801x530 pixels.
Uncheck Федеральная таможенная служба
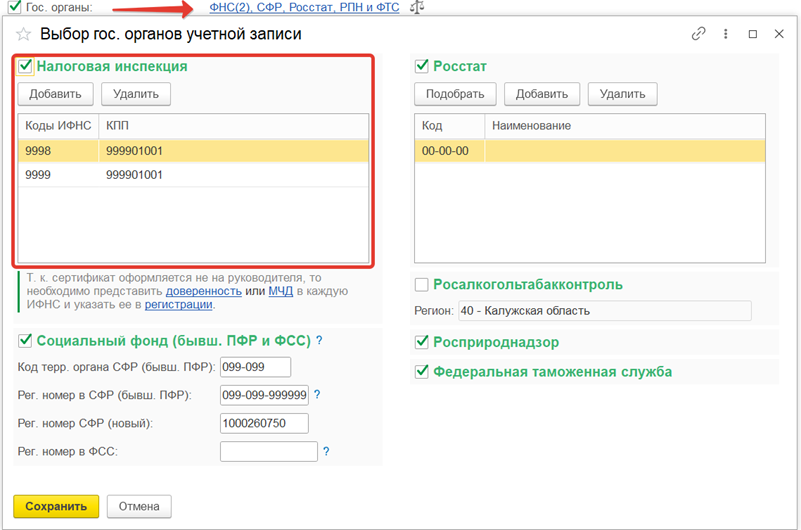coord(422,372)
